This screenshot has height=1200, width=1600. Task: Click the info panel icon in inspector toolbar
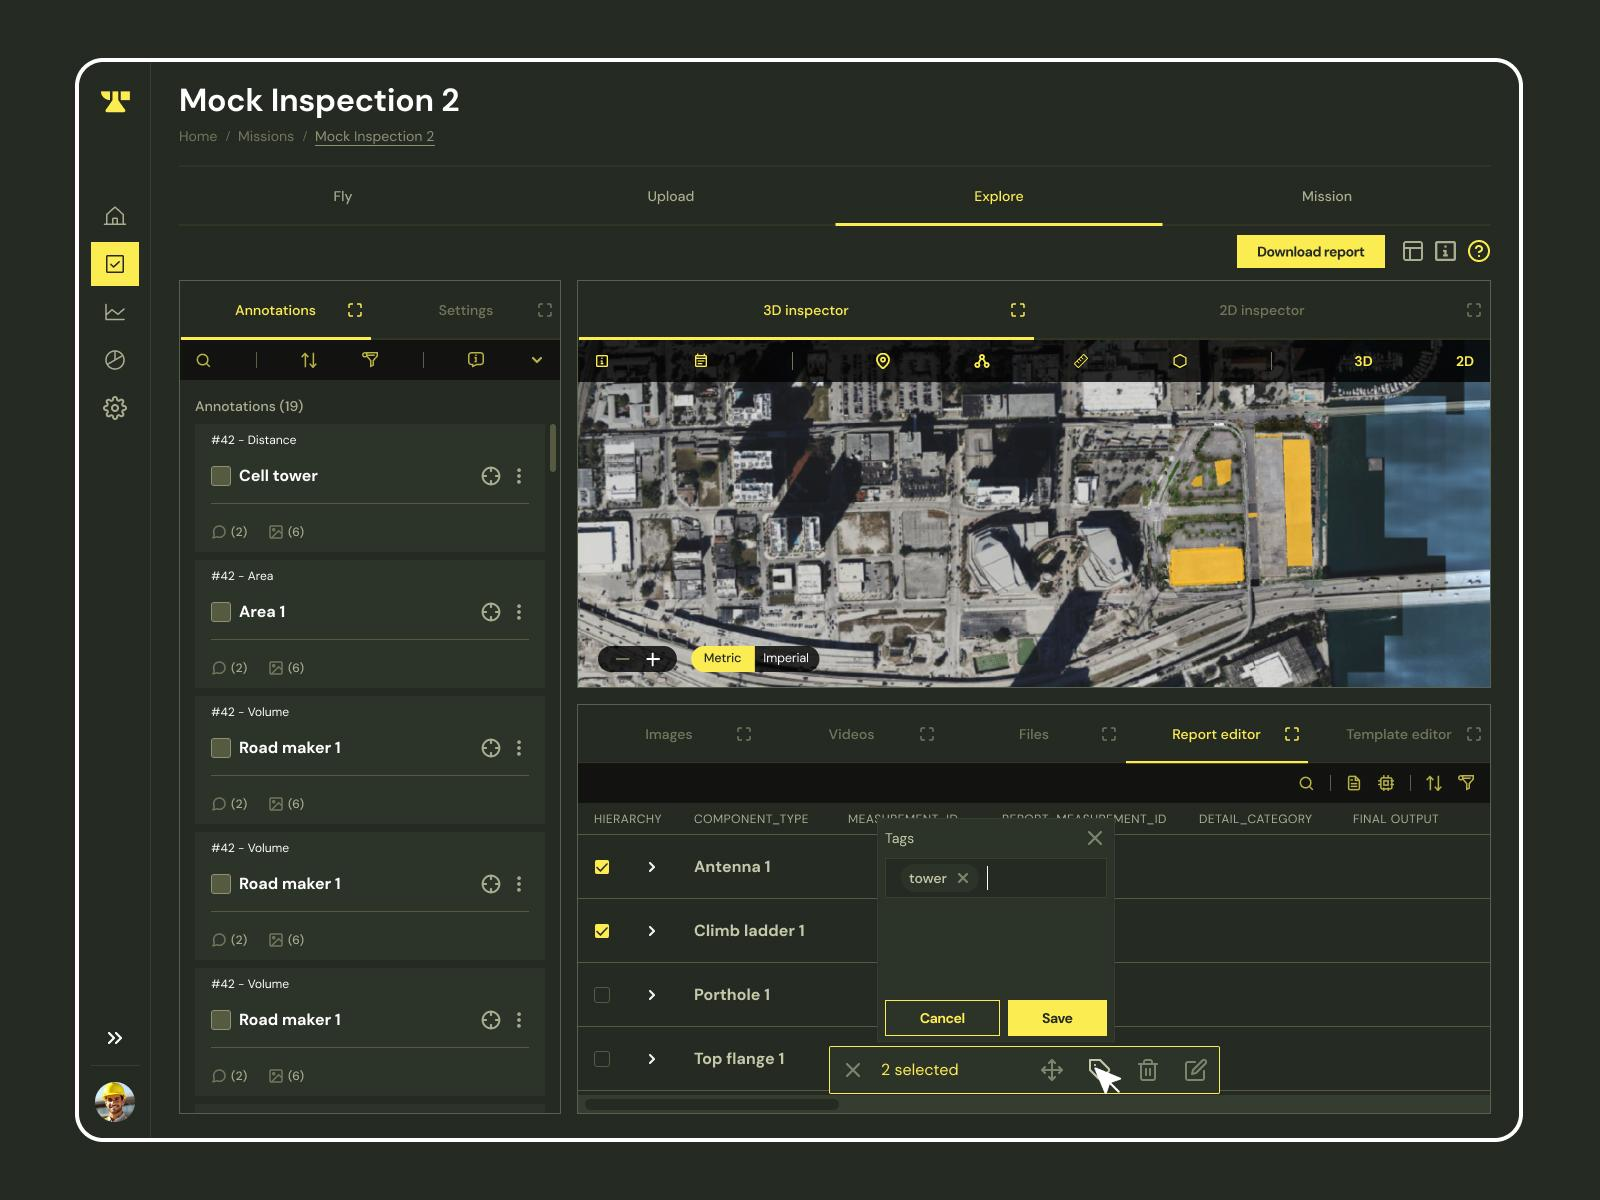pos(602,361)
